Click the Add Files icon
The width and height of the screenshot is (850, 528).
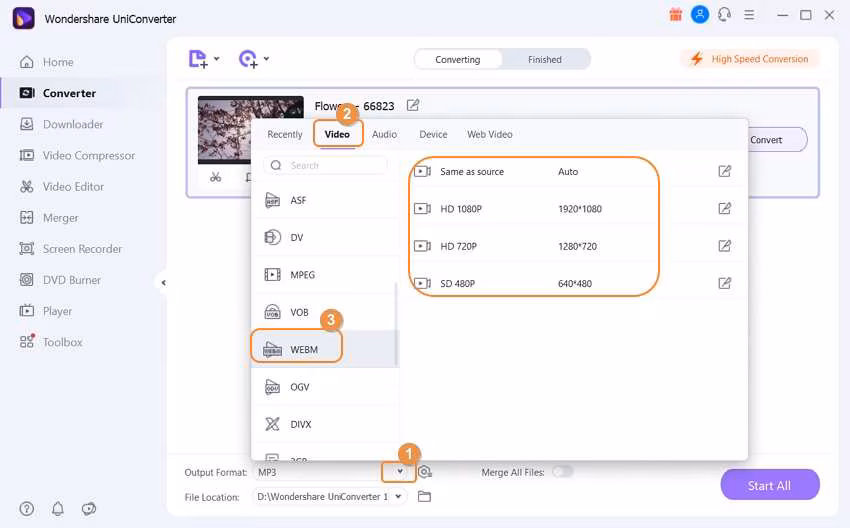point(198,59)
